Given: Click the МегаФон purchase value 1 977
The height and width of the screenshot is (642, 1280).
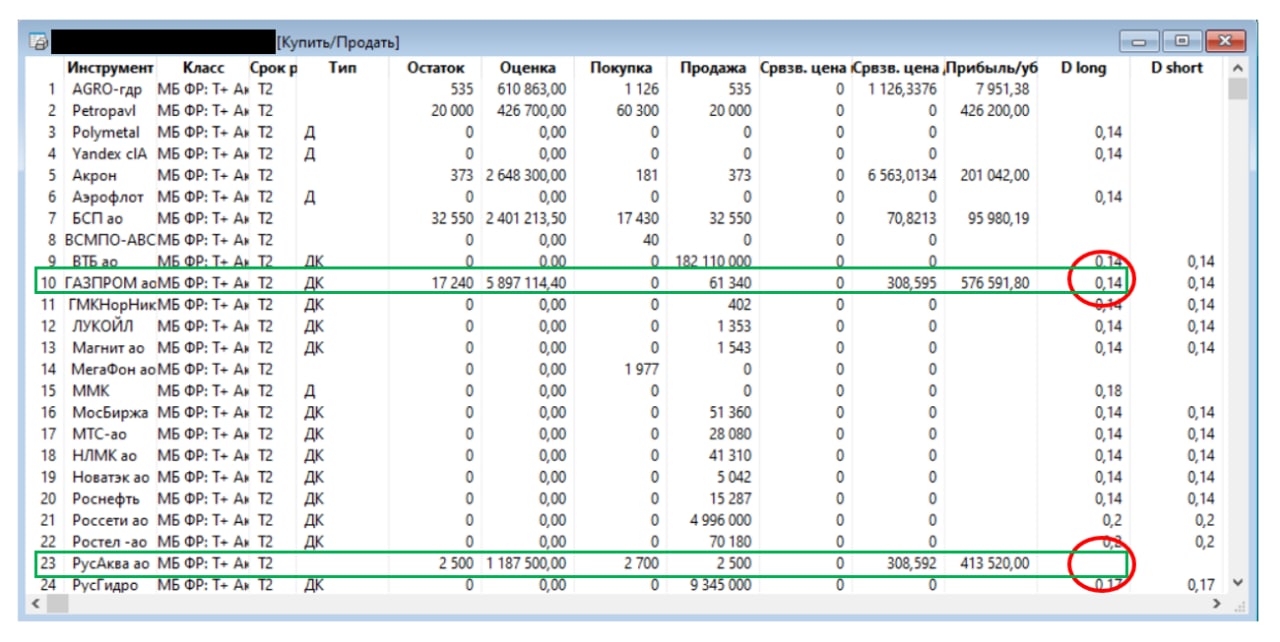Looking at the screenshot, I should point(642,369).
